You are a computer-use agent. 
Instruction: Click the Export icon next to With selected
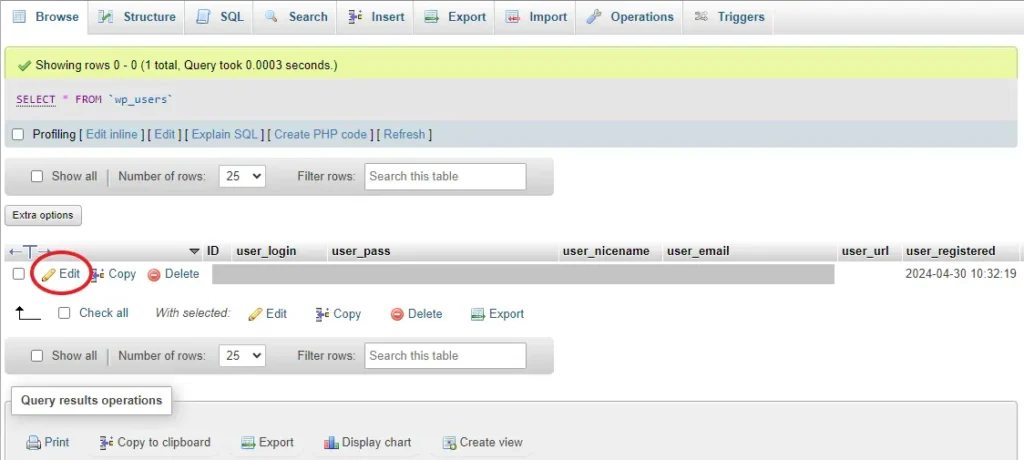tap(478, 314)
